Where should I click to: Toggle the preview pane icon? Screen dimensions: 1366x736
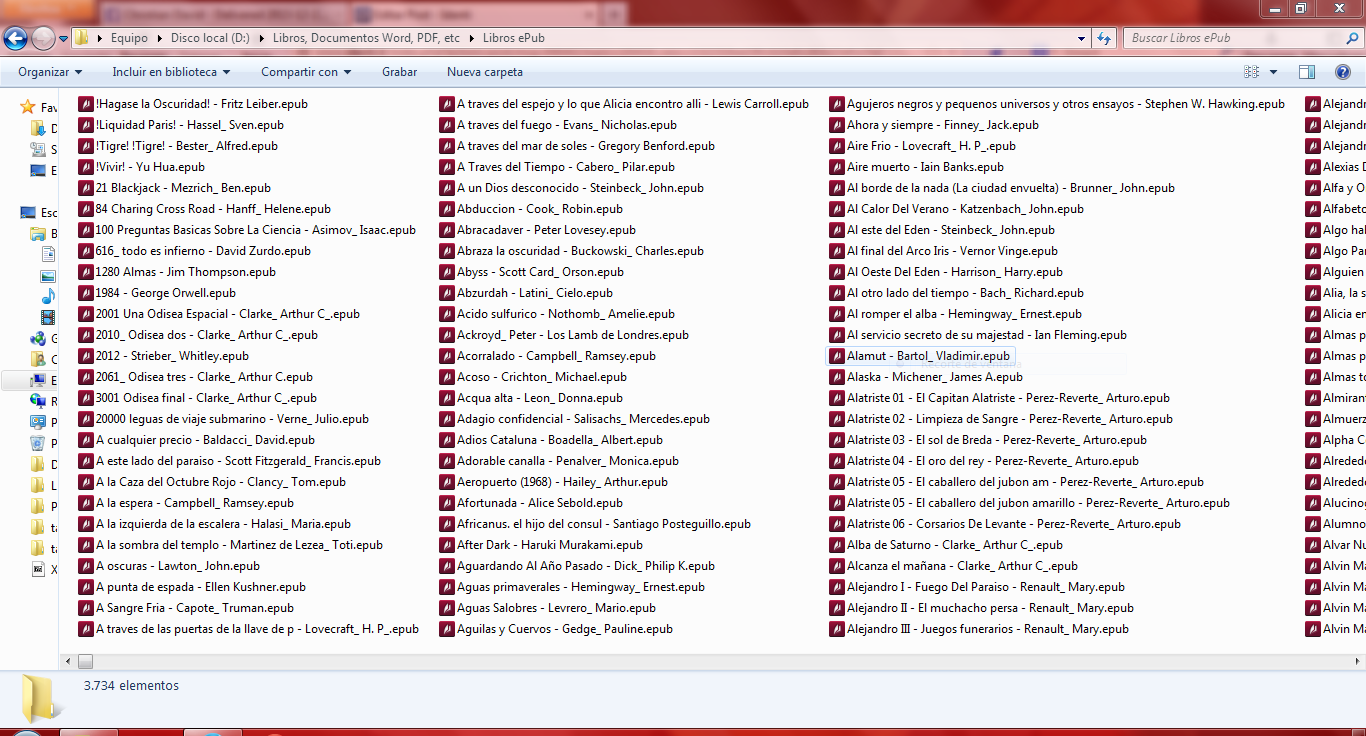1306,72
